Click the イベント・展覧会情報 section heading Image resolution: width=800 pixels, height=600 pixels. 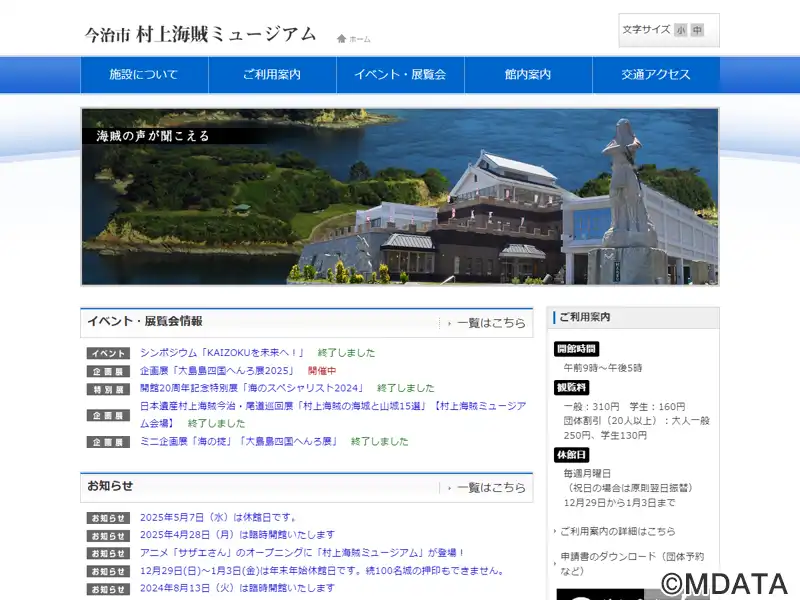coord(145,321)
